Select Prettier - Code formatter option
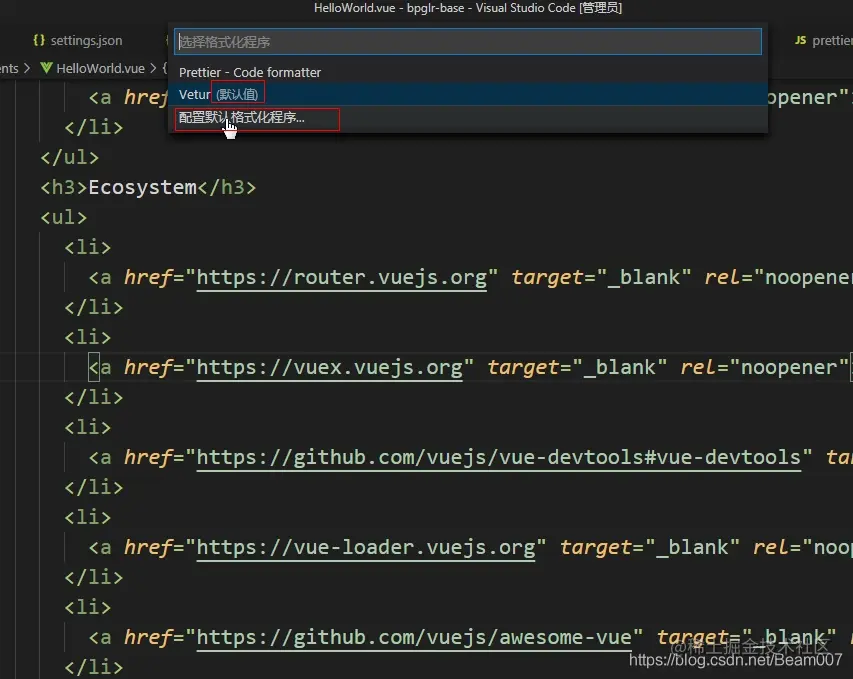Viewport: 853px width, 679px height. click(468, 72)
